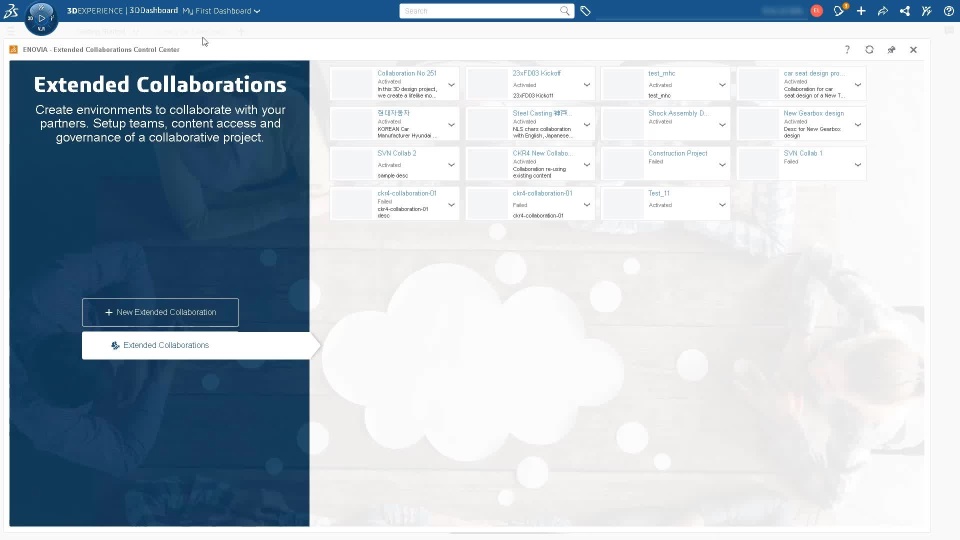Open the 23xFD03 Kickoff title link
The width and height of the screenshot is (960, 540).
pyautogui.click(x=536, y=73)
